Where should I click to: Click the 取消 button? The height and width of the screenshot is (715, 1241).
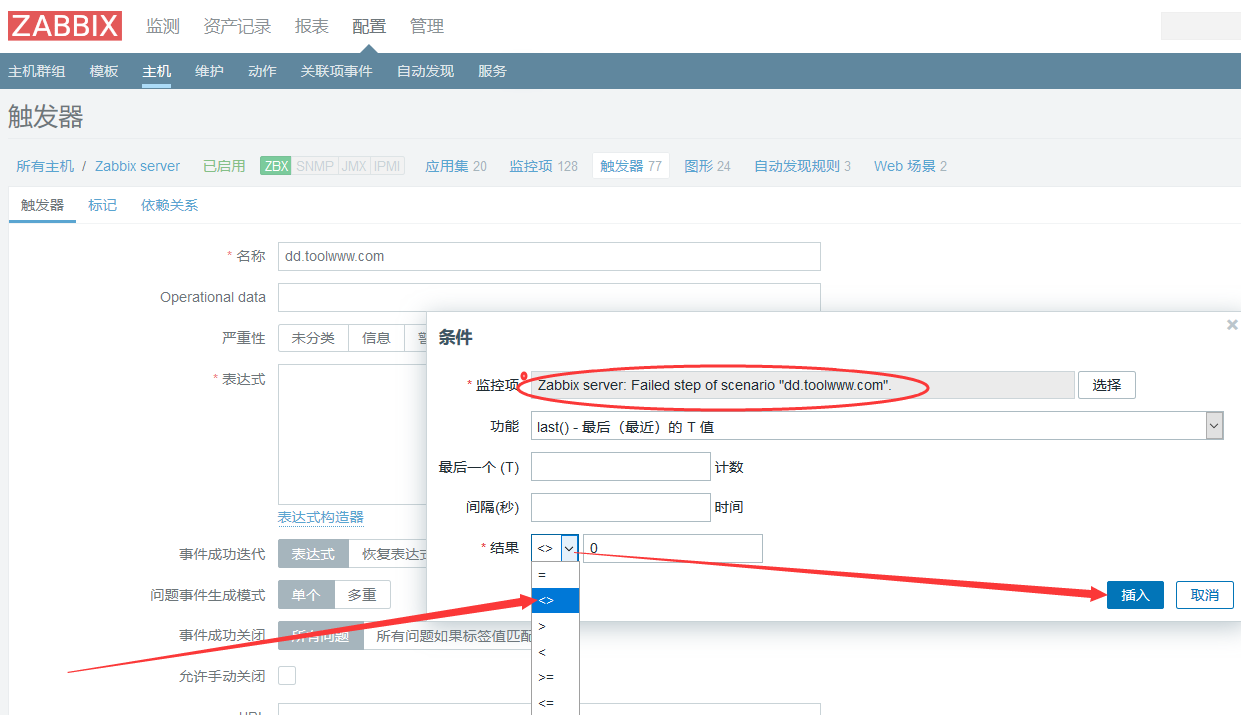(x=1204, y=595)
